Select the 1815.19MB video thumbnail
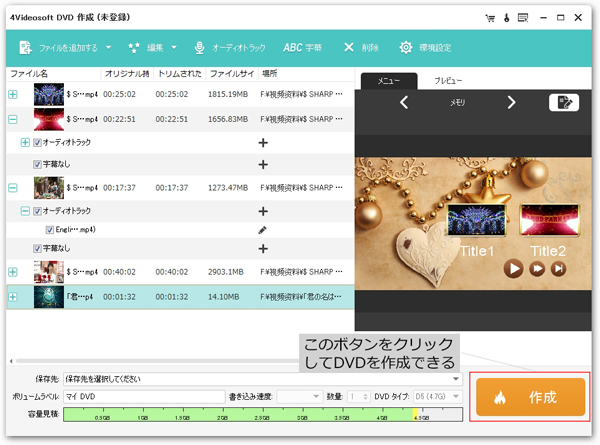The width and height of the screenshot is (600, 445). point(49,94)
